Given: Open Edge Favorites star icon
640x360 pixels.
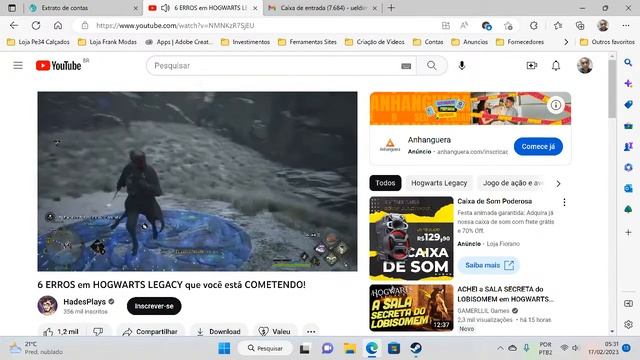Looking at the screenshot, I should 558,26.
